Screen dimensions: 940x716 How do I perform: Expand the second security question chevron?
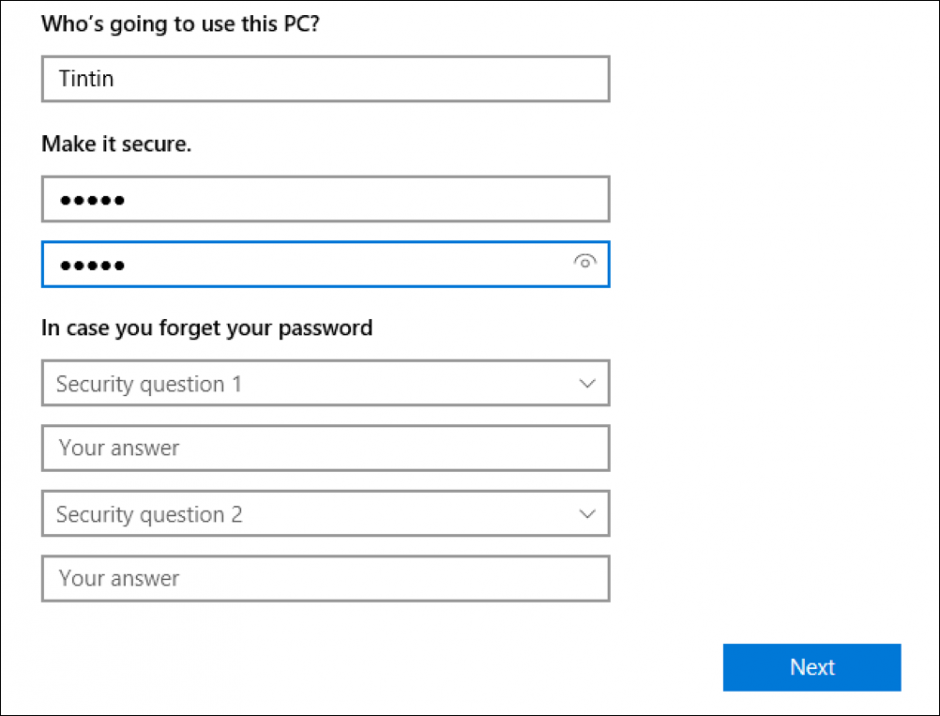tap(587, 513)
